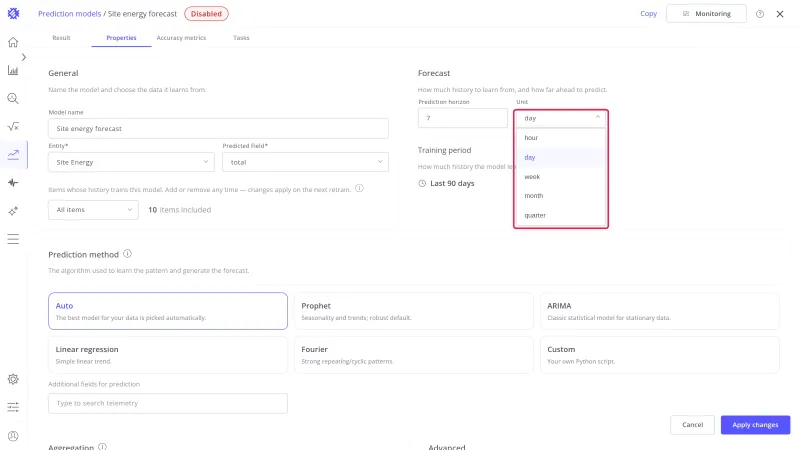
Task: Click the Last 90 days text
Action: click(452, 183)
